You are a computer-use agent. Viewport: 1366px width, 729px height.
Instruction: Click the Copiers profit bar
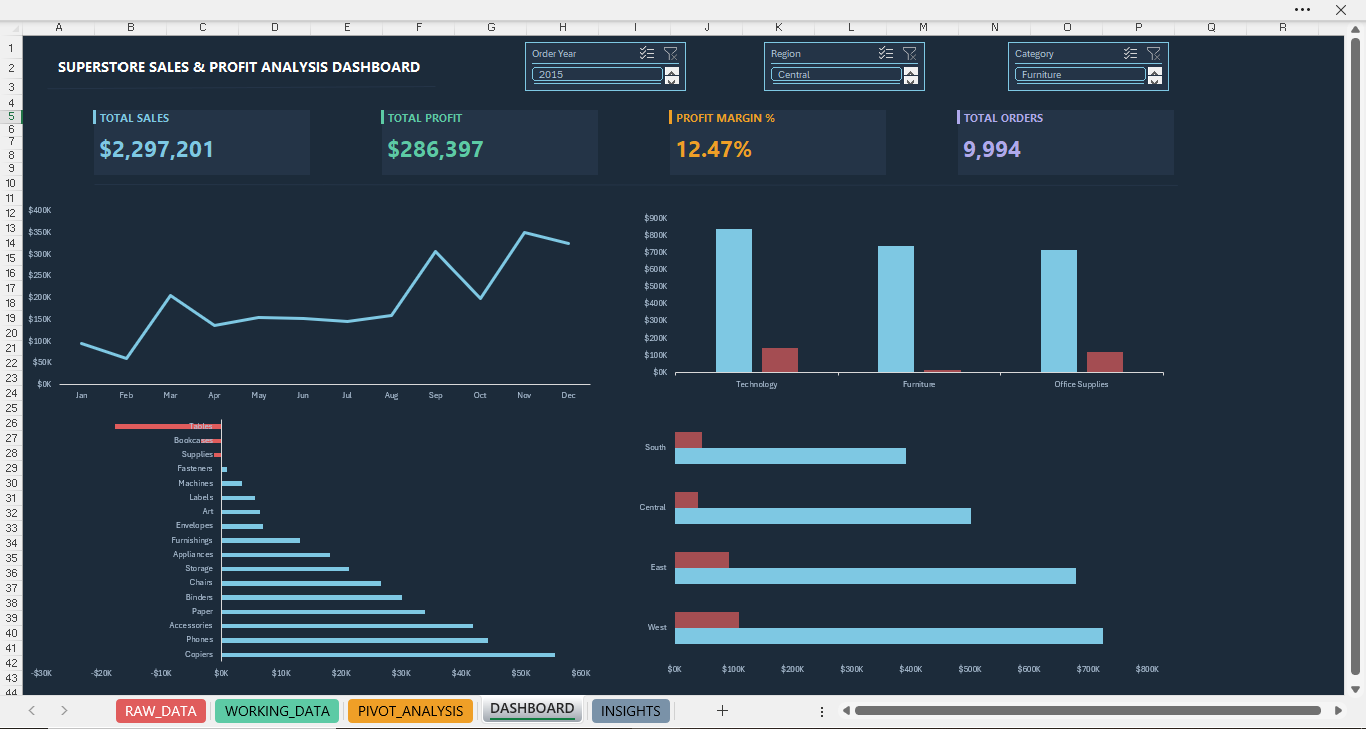(x=388, y=655)
